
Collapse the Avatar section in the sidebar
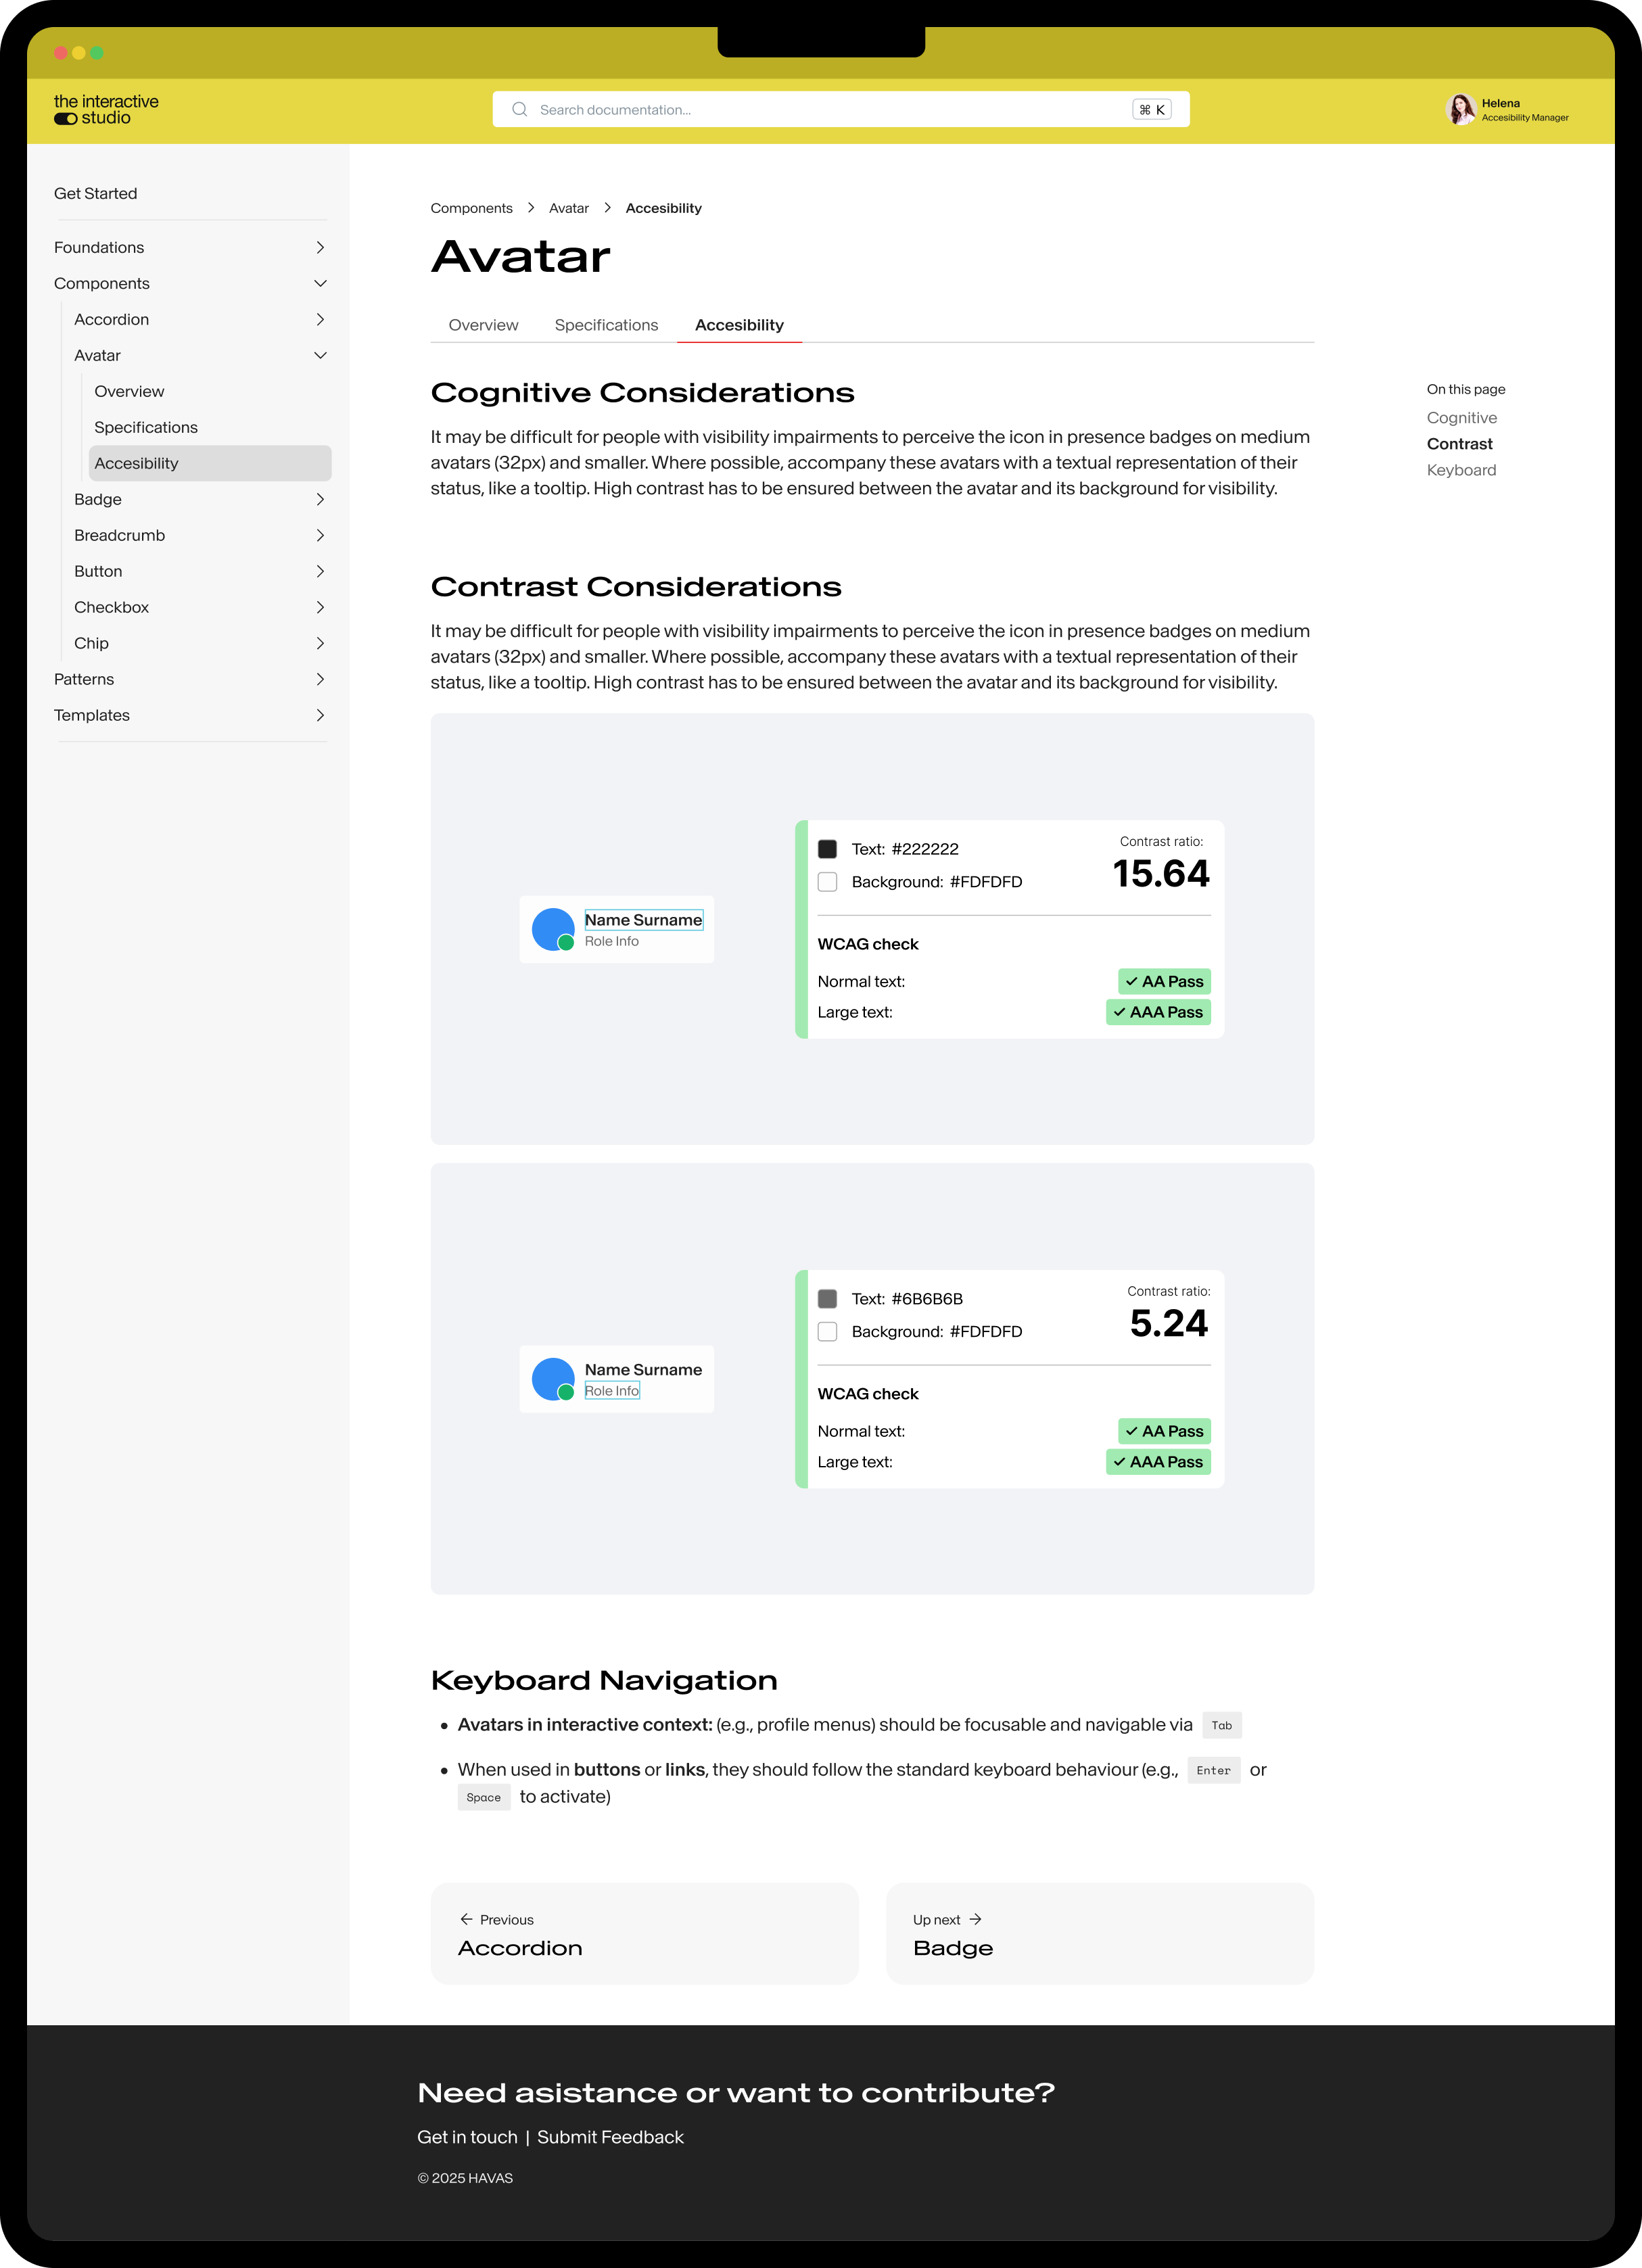click(x=321, y=355)
